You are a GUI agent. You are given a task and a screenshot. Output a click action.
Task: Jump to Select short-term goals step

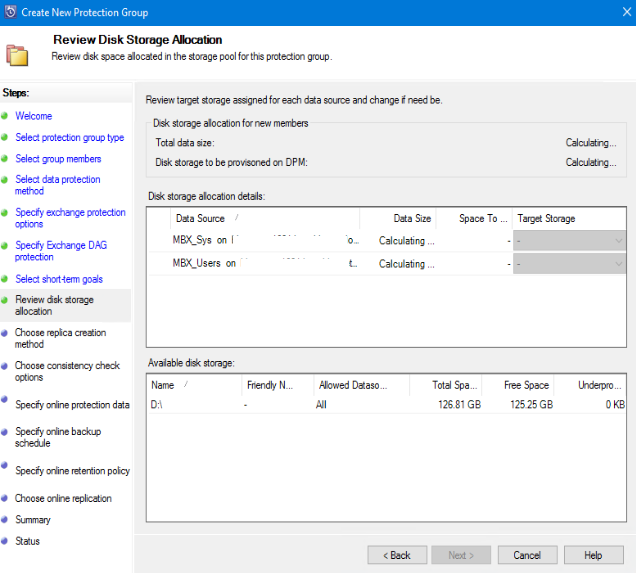tap(59, 279)
